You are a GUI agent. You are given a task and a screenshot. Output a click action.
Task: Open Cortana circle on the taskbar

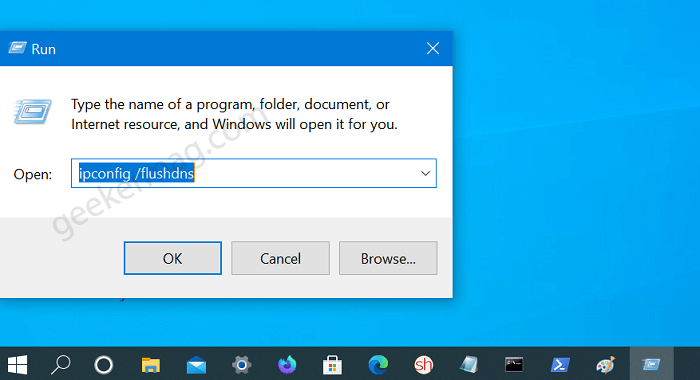[x=104, y=365]
